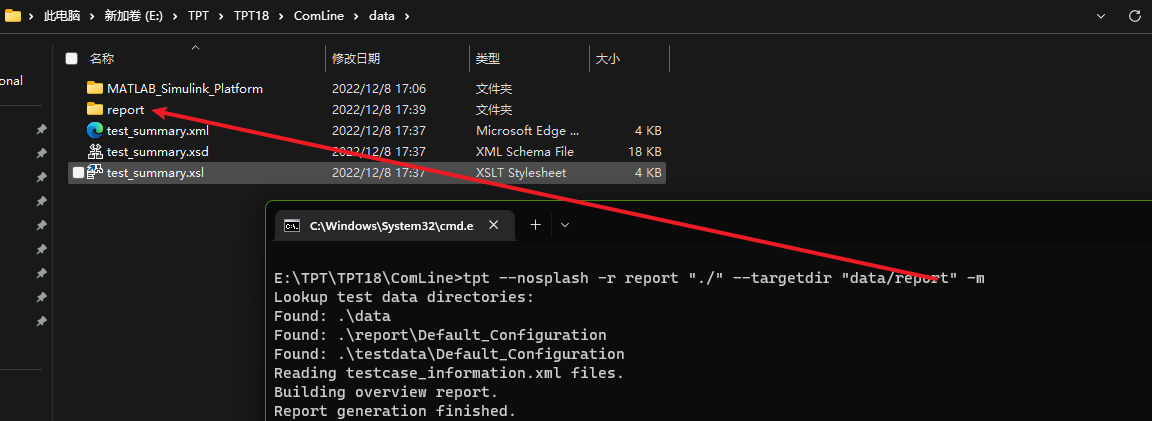This screenshot has width=1152, height=421.
Task: Select the C:\Windows\System32\cmd.exe terminal tab
Action: [x=395, y=225]
